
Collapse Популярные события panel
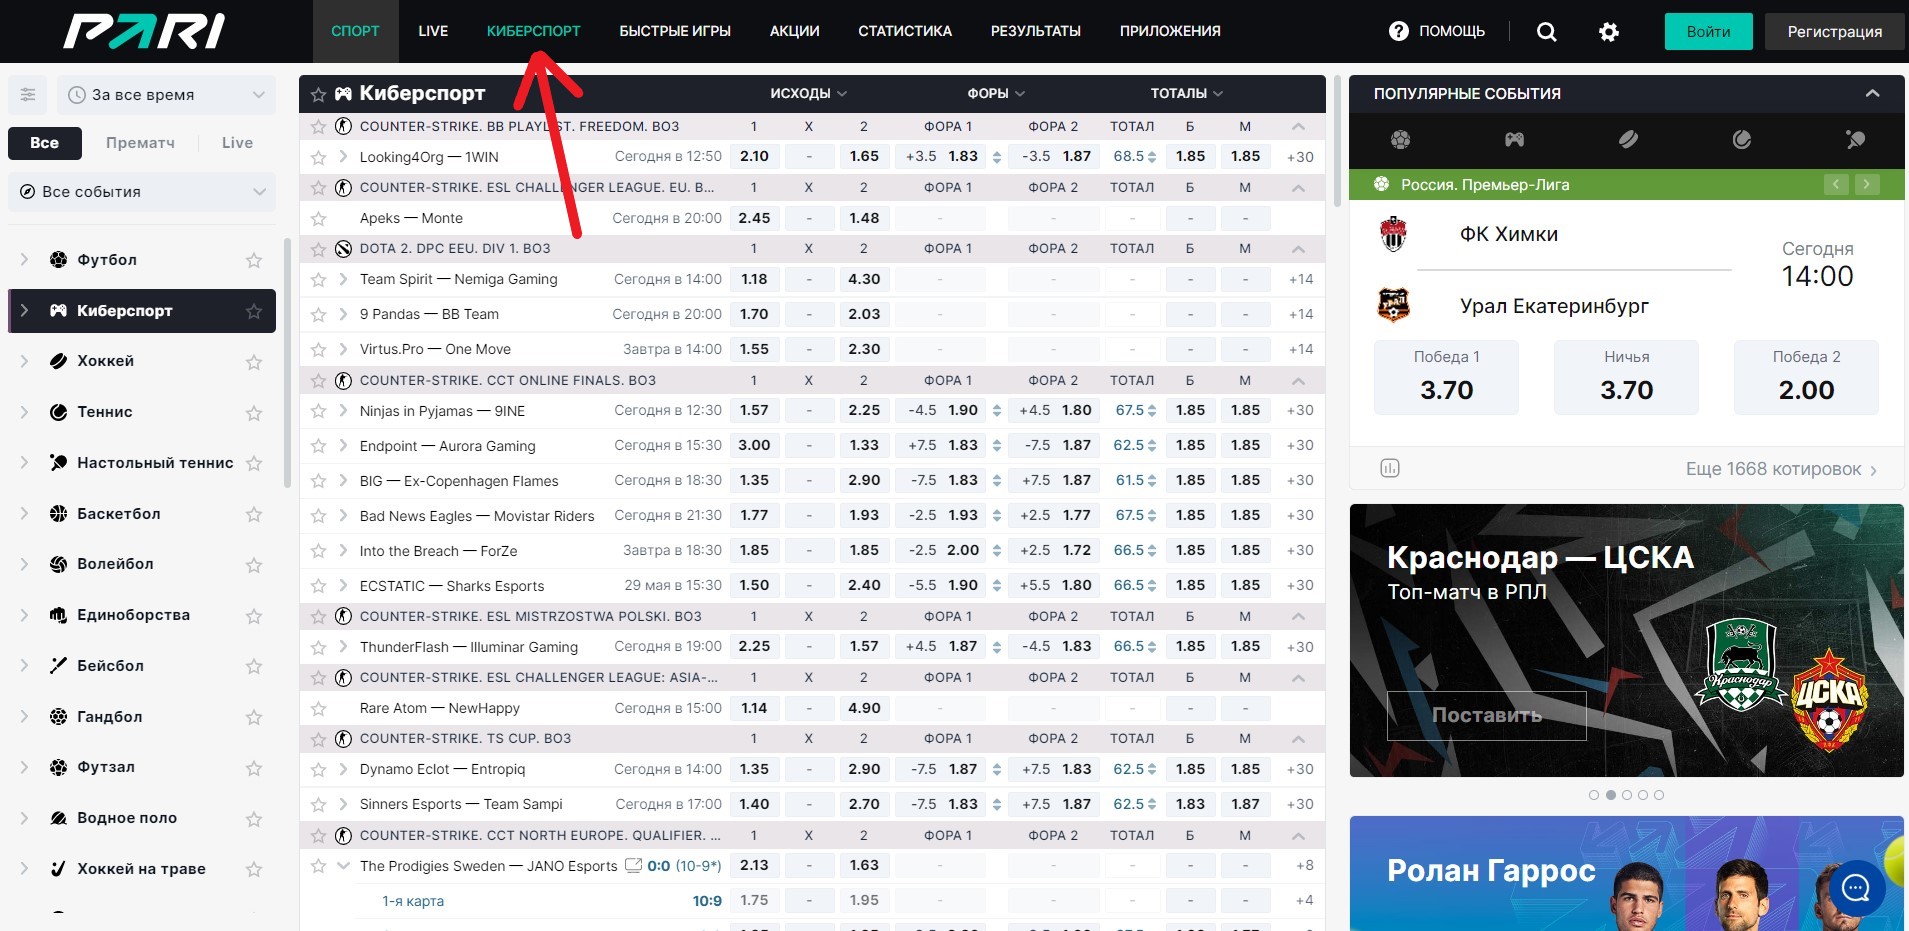click(x=1872, y=93)
